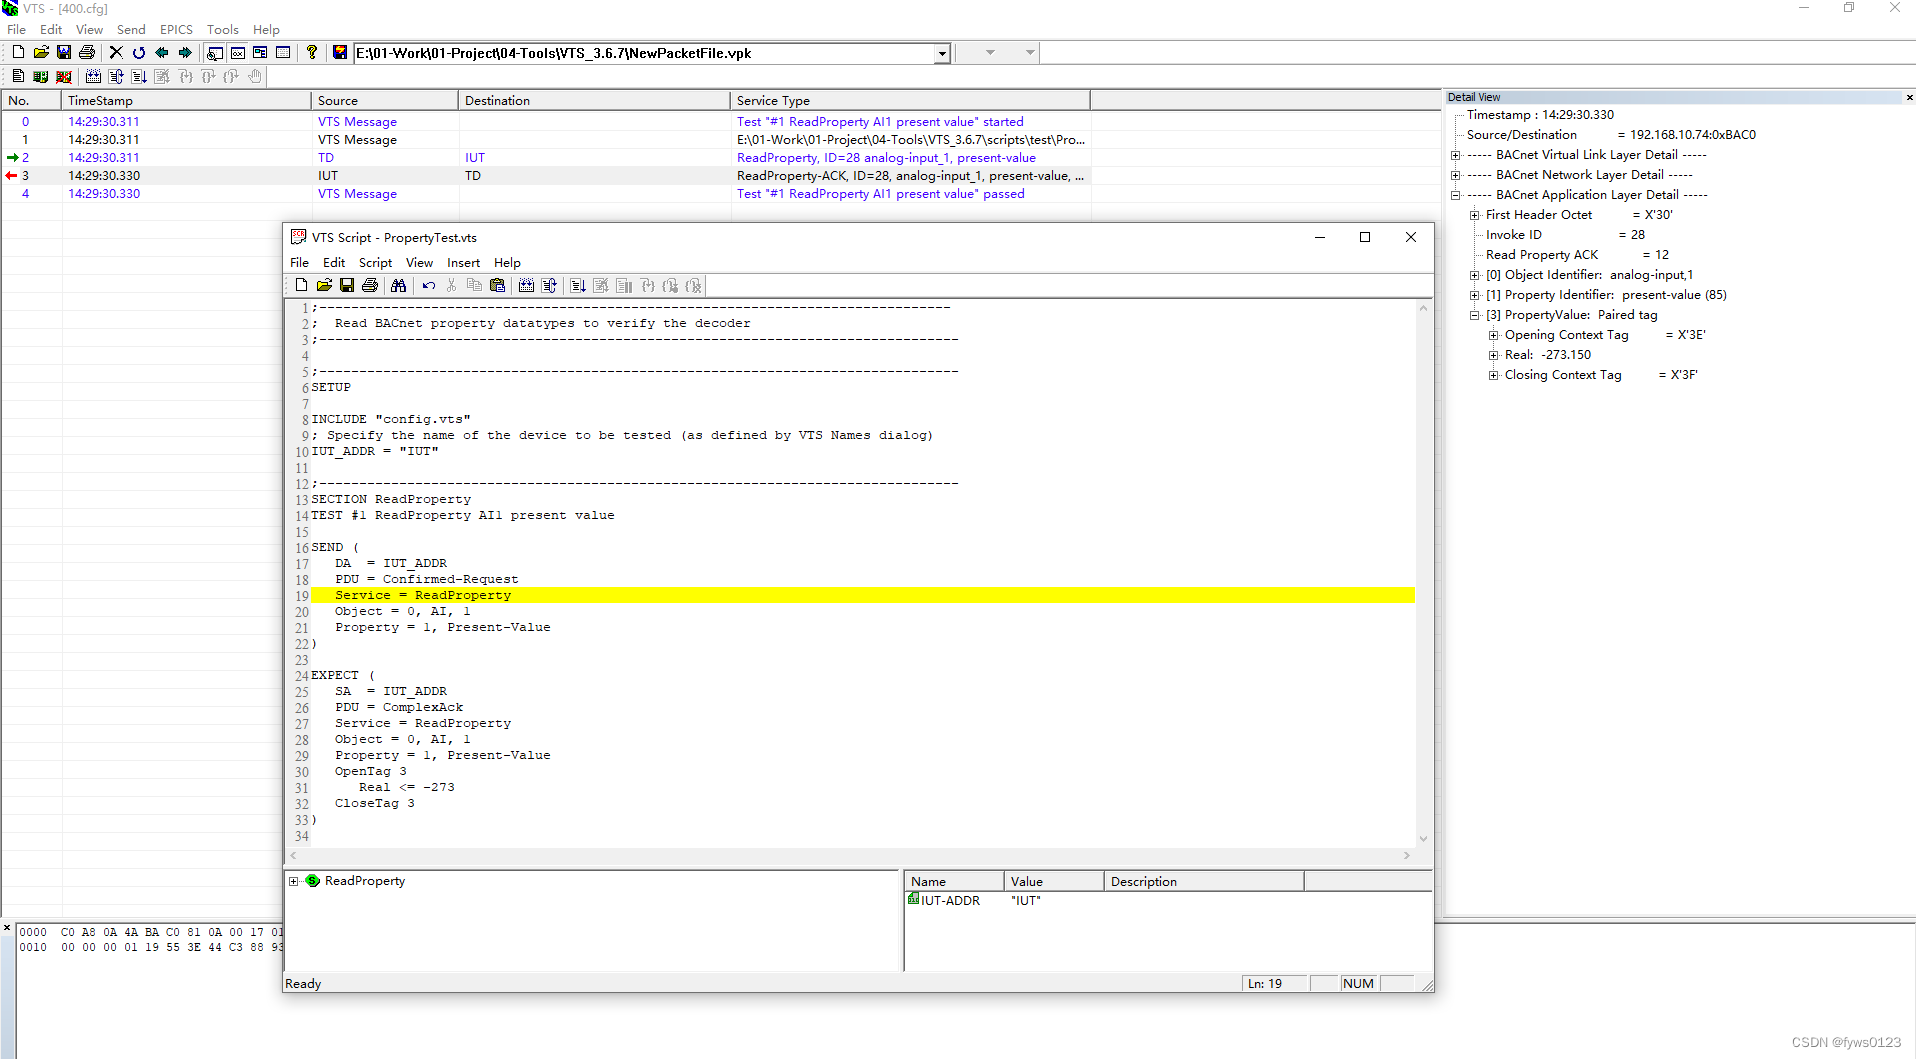Toggle the hex view window icon
The height and width of the screenshot is (1059, 1916).
point(238,52)
